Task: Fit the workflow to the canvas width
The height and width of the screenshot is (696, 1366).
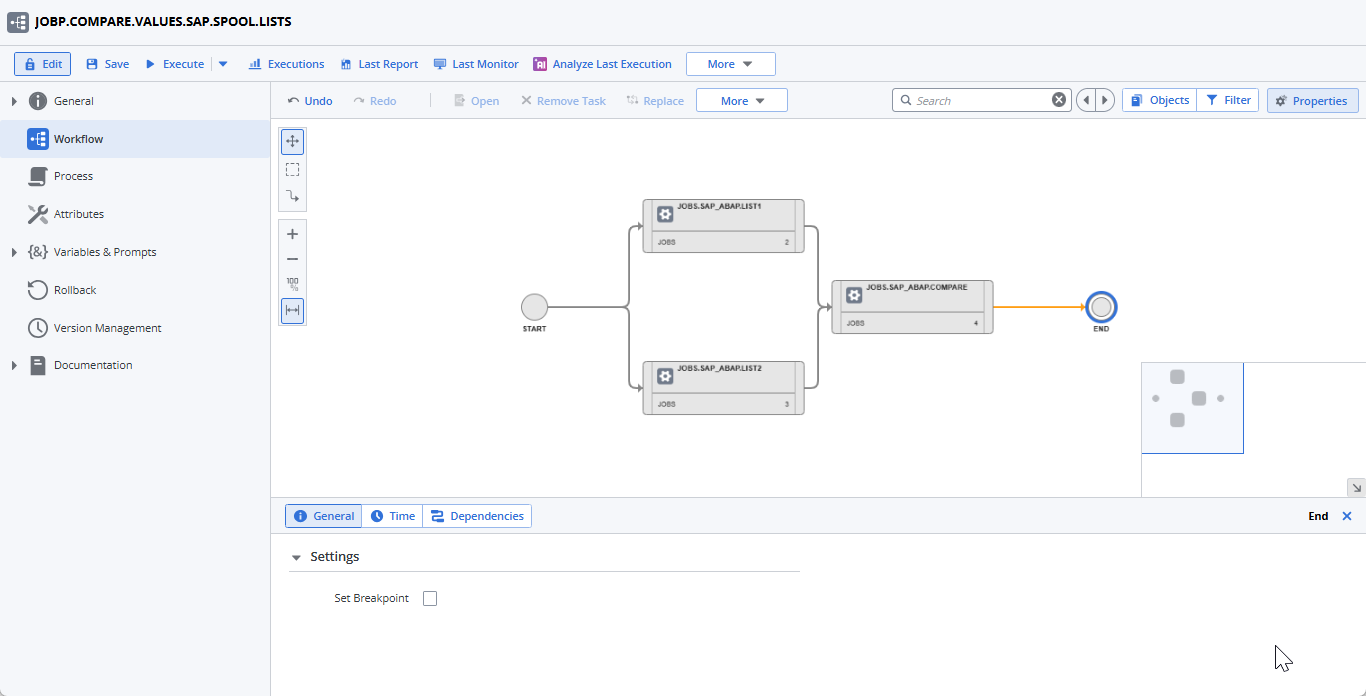Action: point(292,310)
